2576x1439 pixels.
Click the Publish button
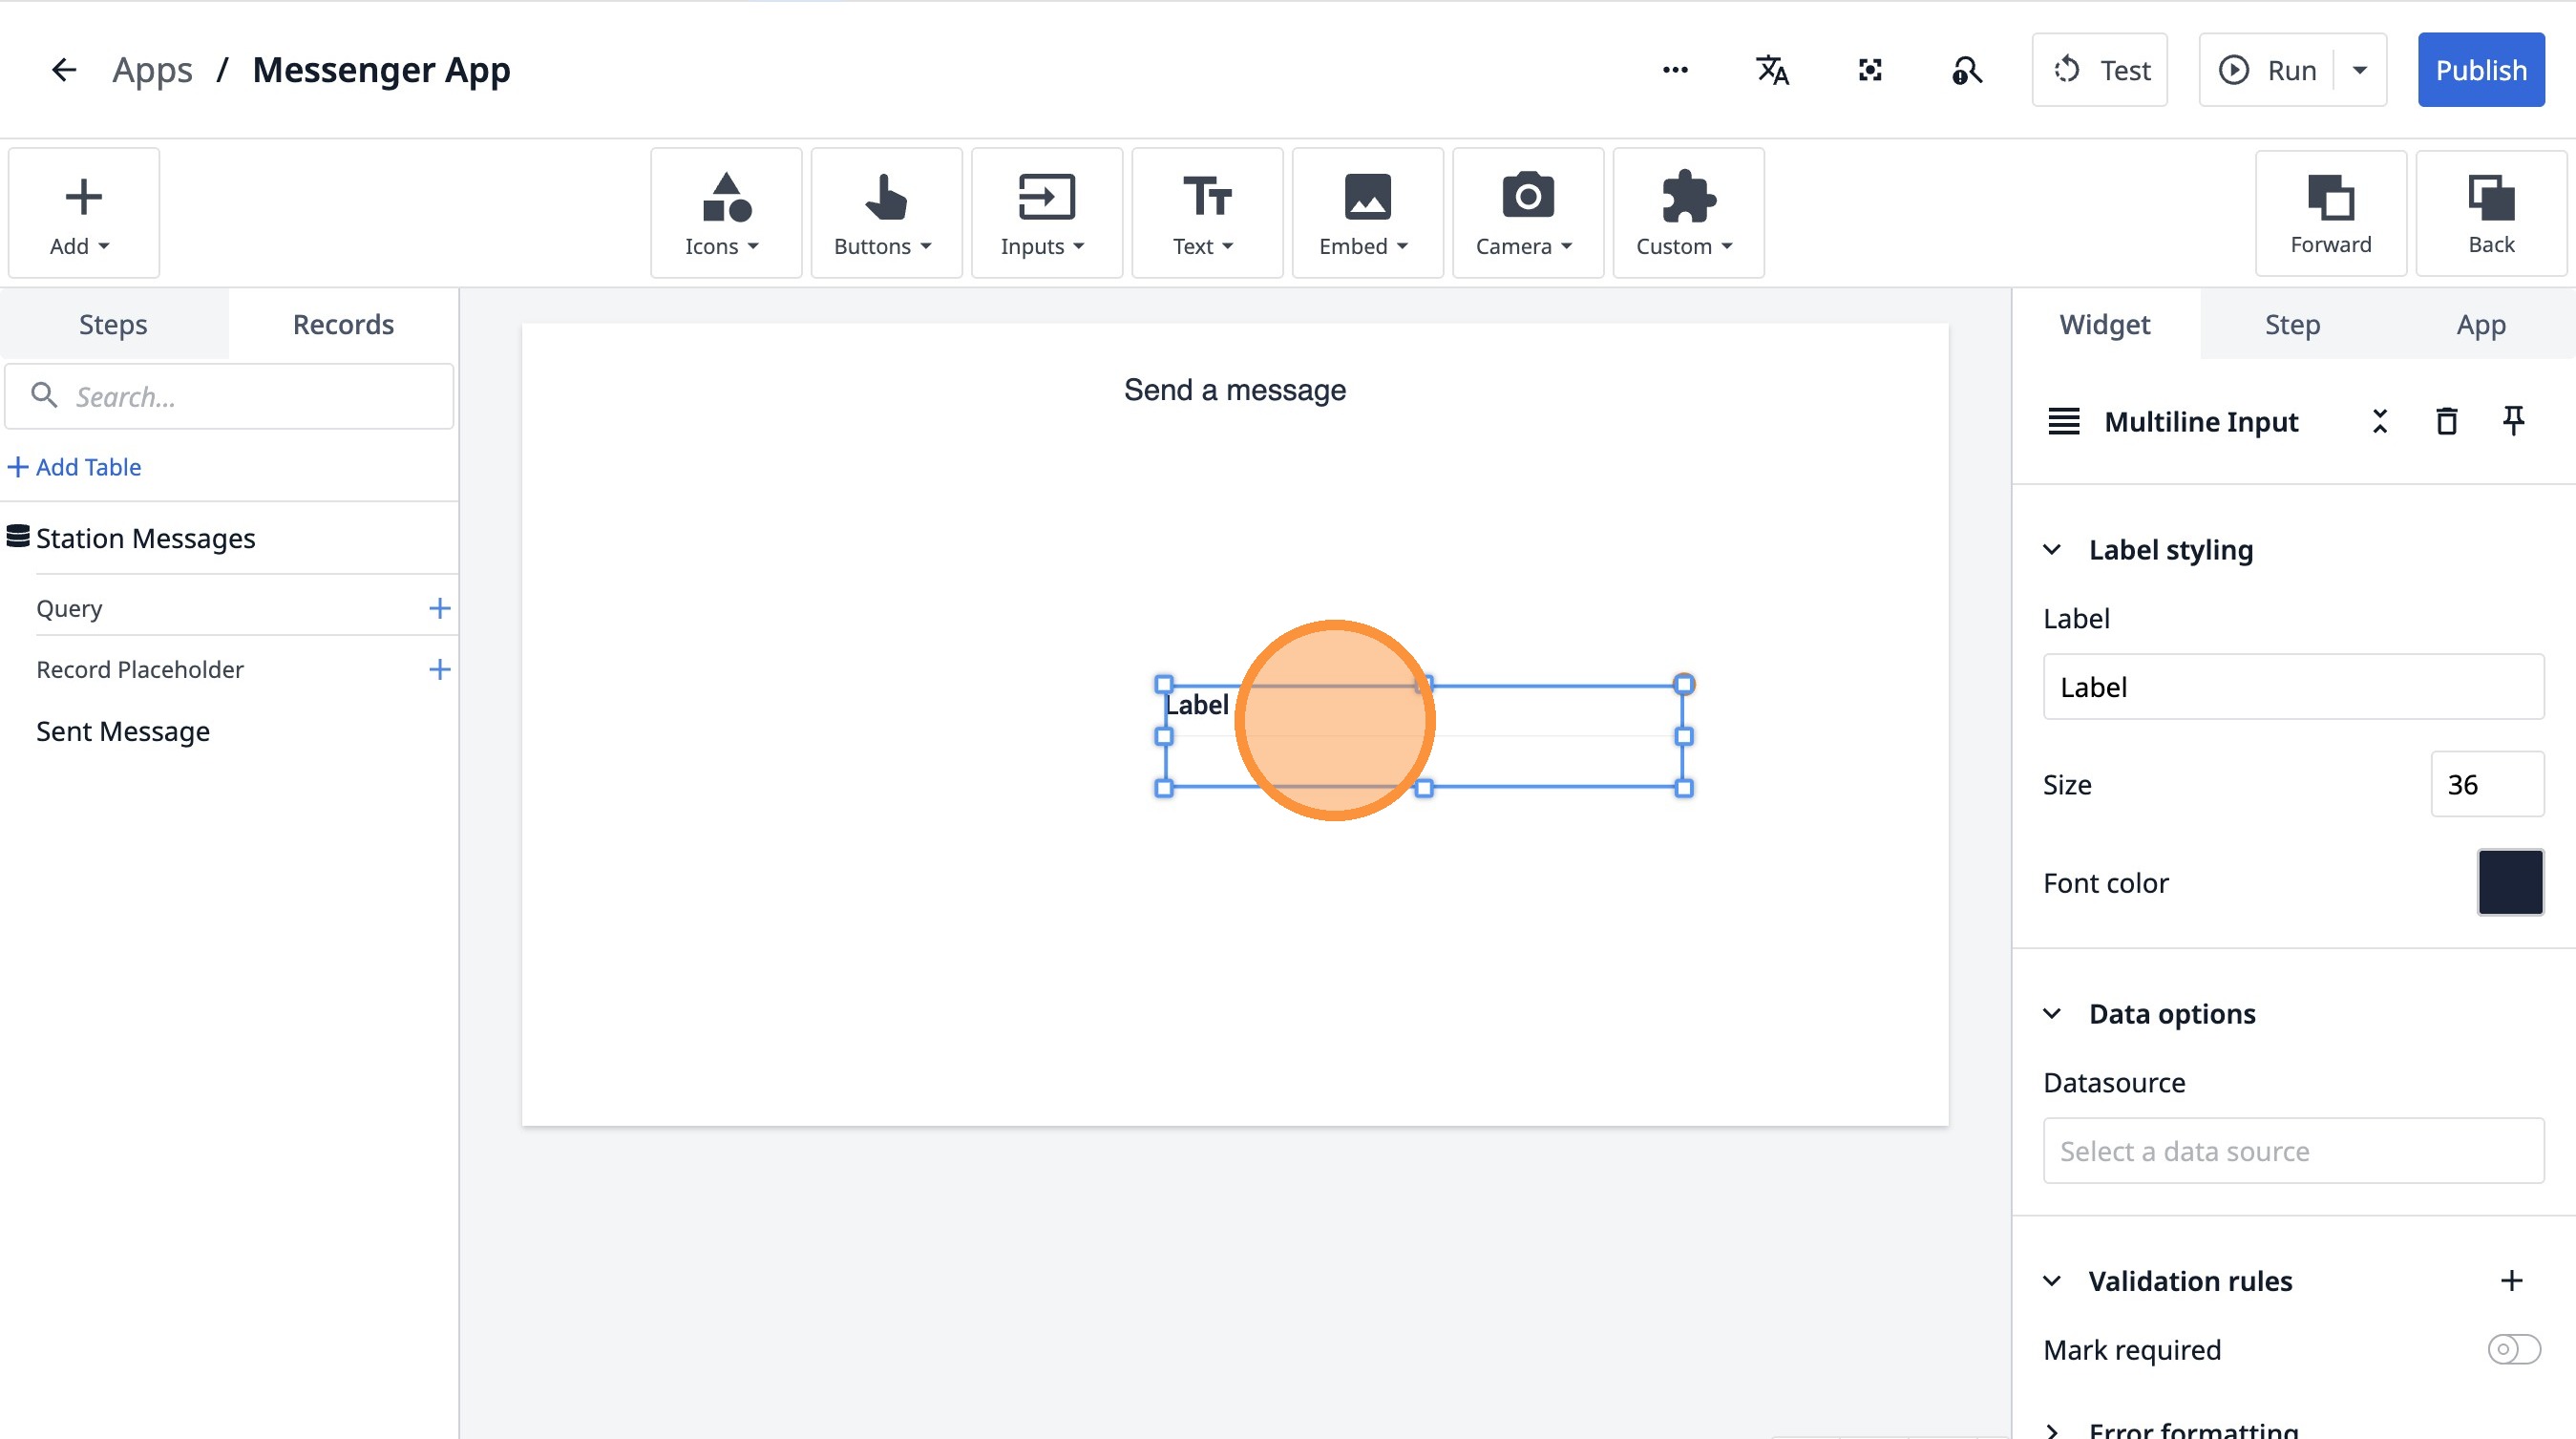[x=2480, y=70]
